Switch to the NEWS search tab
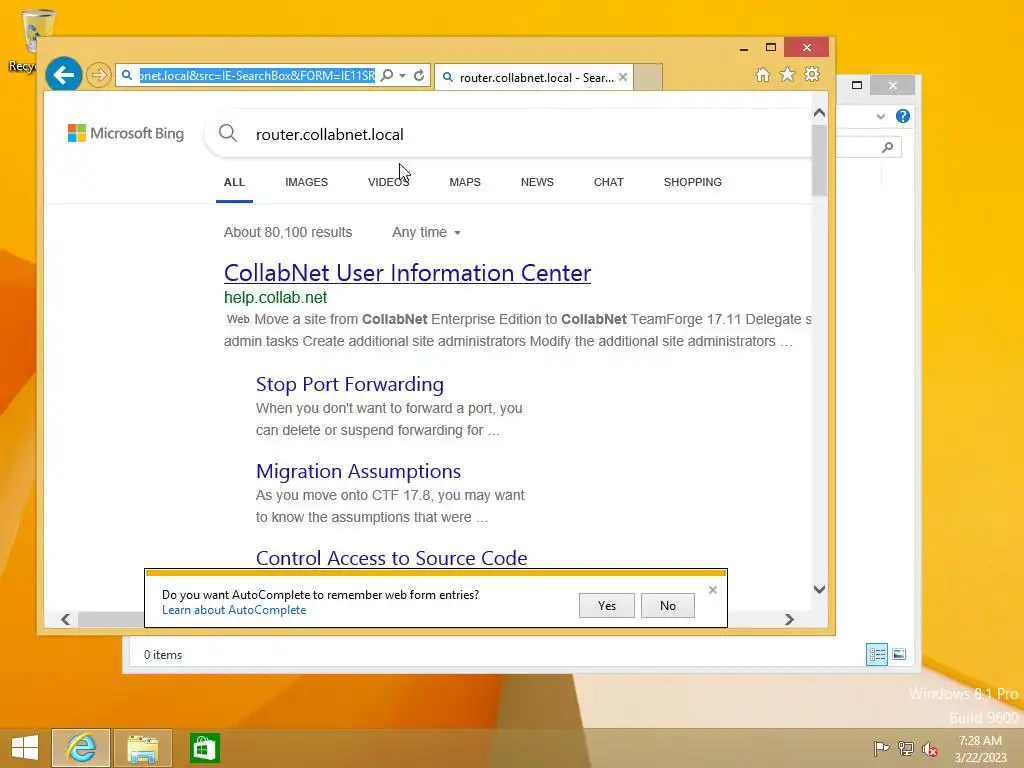The width and height of the screenshot is (1024, 768). [537, 182]
